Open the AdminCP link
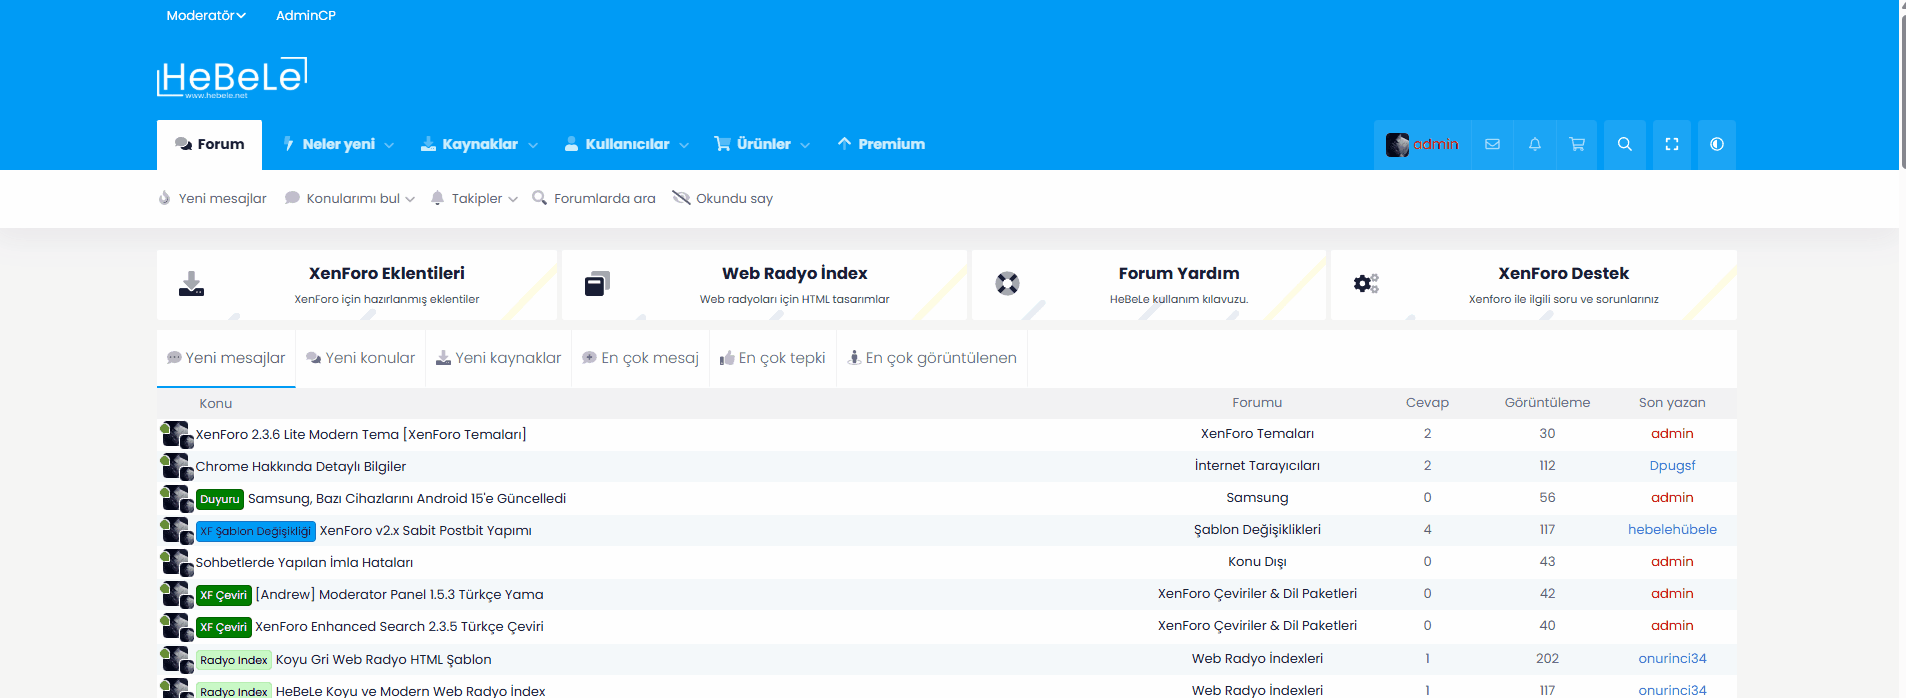This screenshot has width=1906, height=698. point(306,15)
